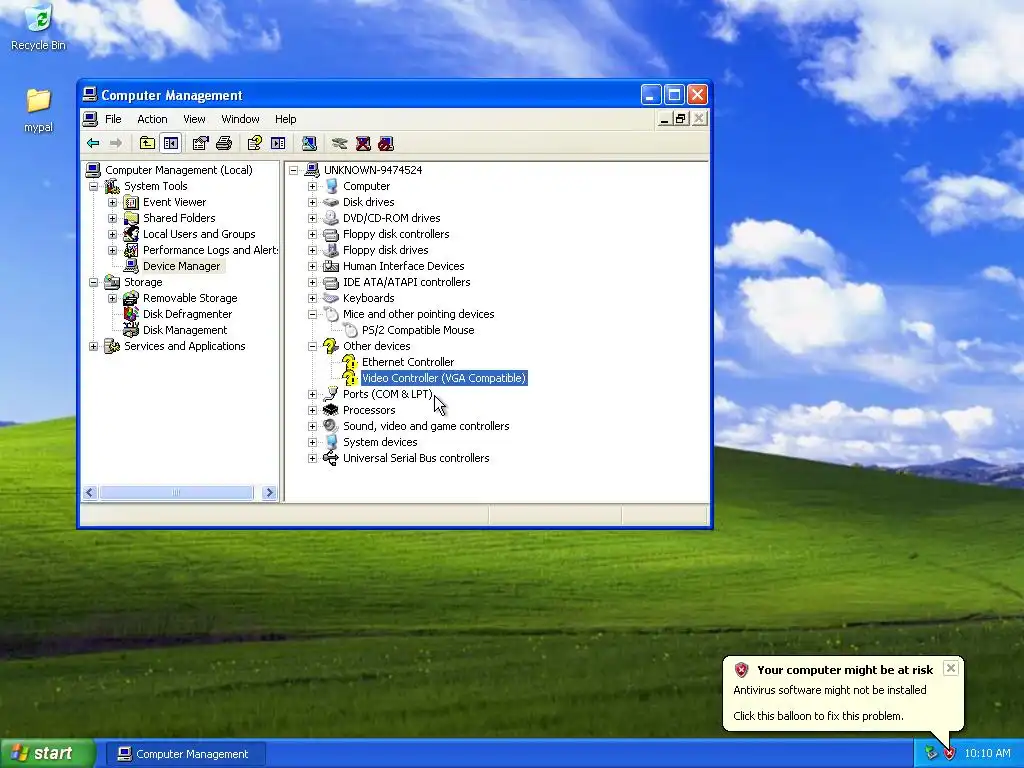Click the Back arrow toolbar button
The image size is (1024, 768).
[x=93, y=143]
